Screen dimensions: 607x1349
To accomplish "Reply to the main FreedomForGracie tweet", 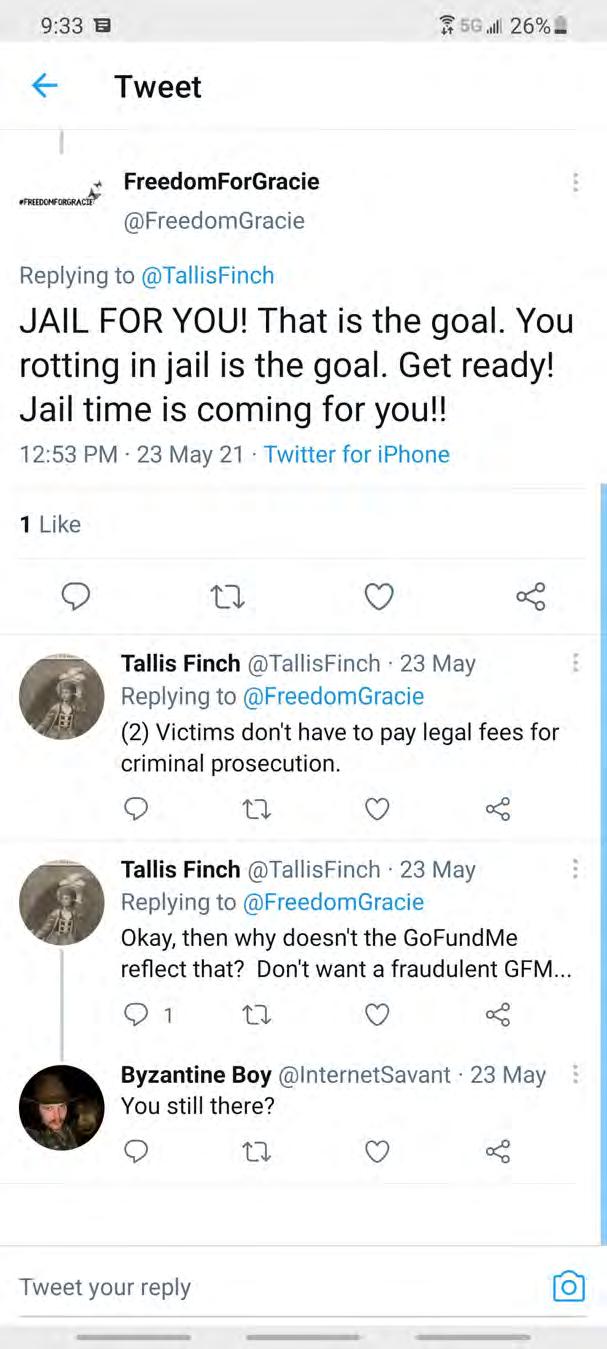I will point(76,597).
